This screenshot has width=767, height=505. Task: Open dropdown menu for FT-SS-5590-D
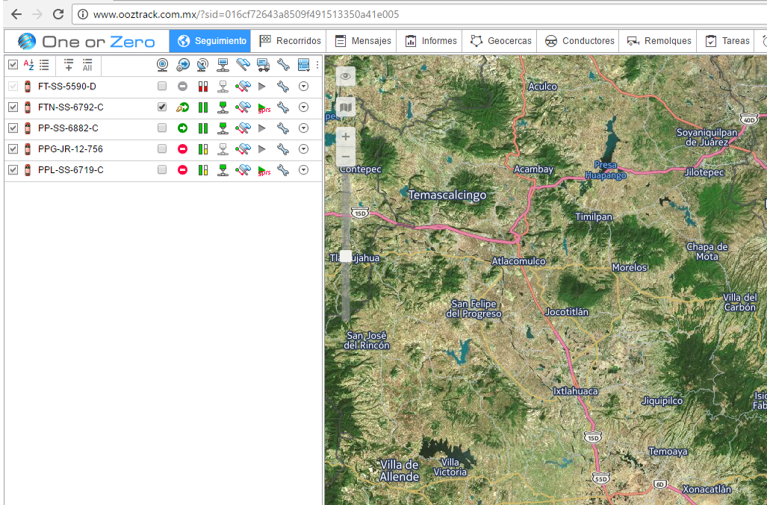(304, 86)
